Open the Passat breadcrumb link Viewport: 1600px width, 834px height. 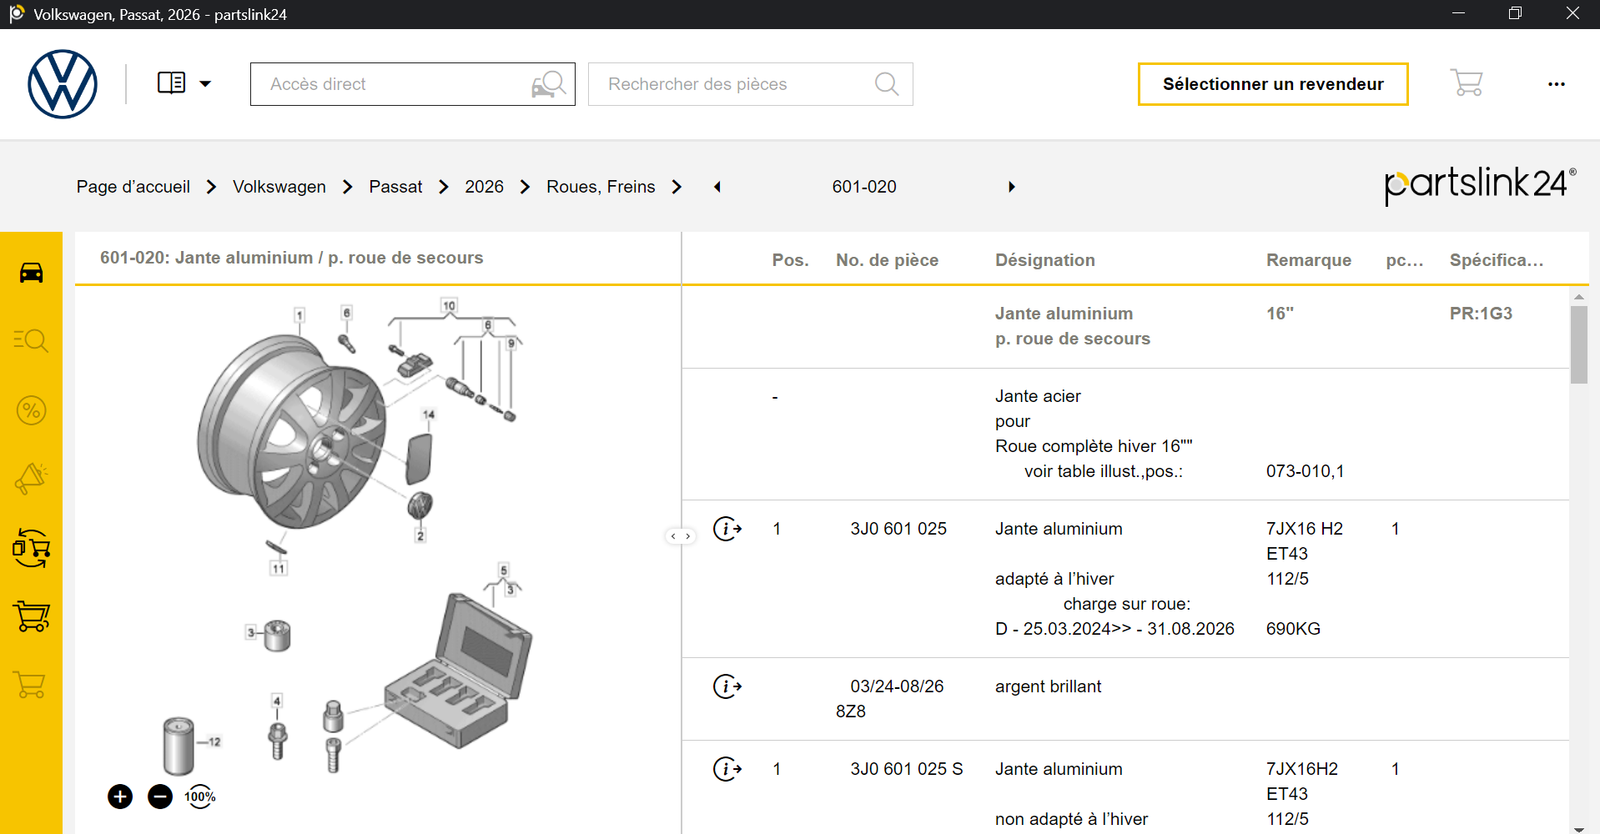(395, 187)
